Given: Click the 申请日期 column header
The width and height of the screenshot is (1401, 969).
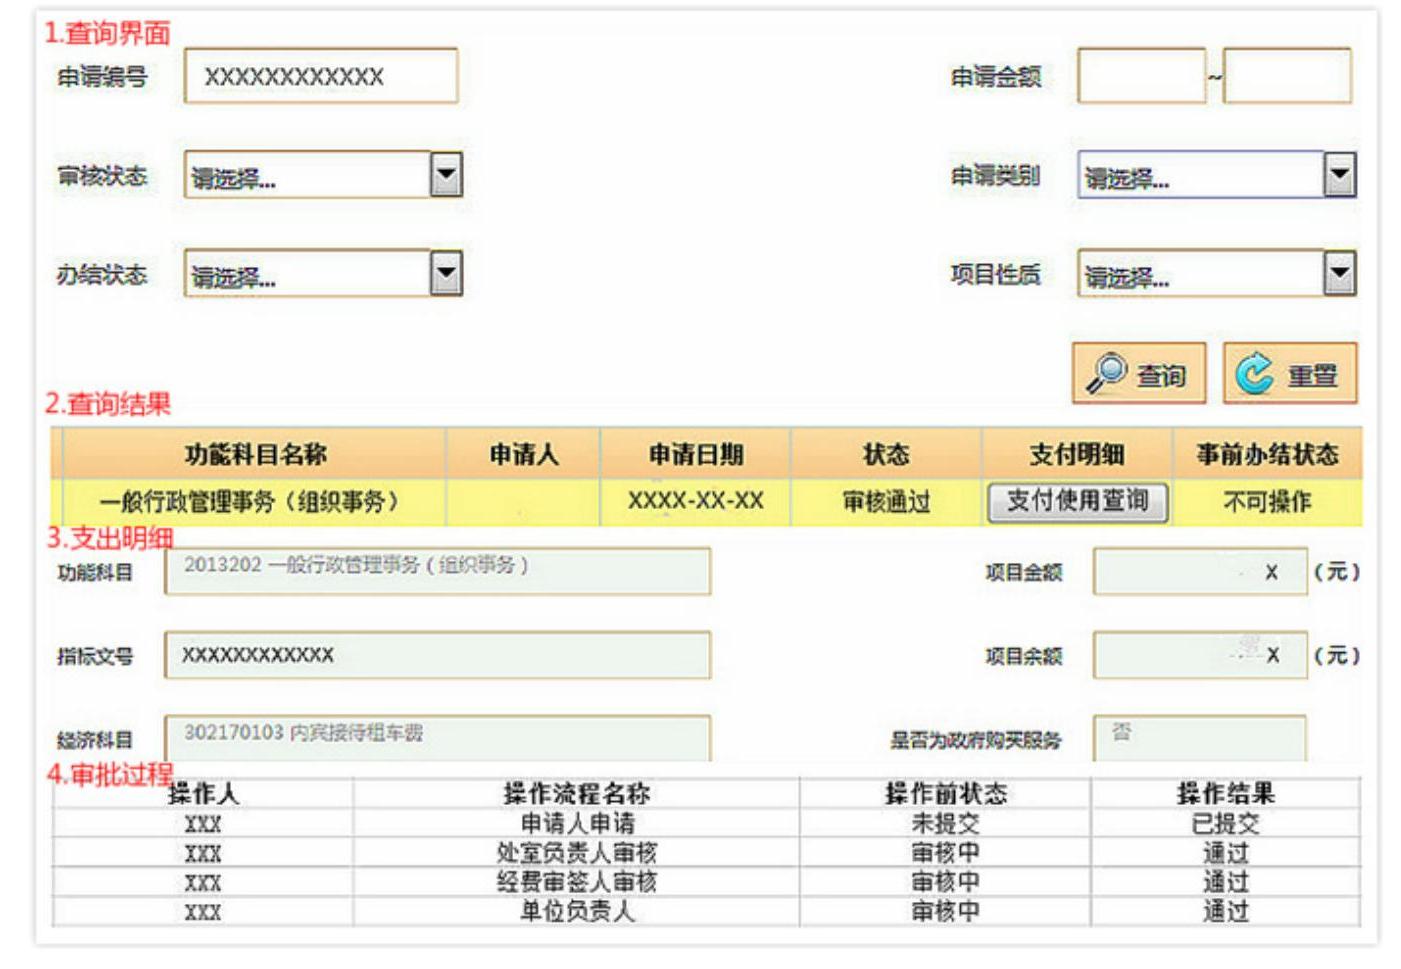Looking at the screenshot, I should click(696, 455).
